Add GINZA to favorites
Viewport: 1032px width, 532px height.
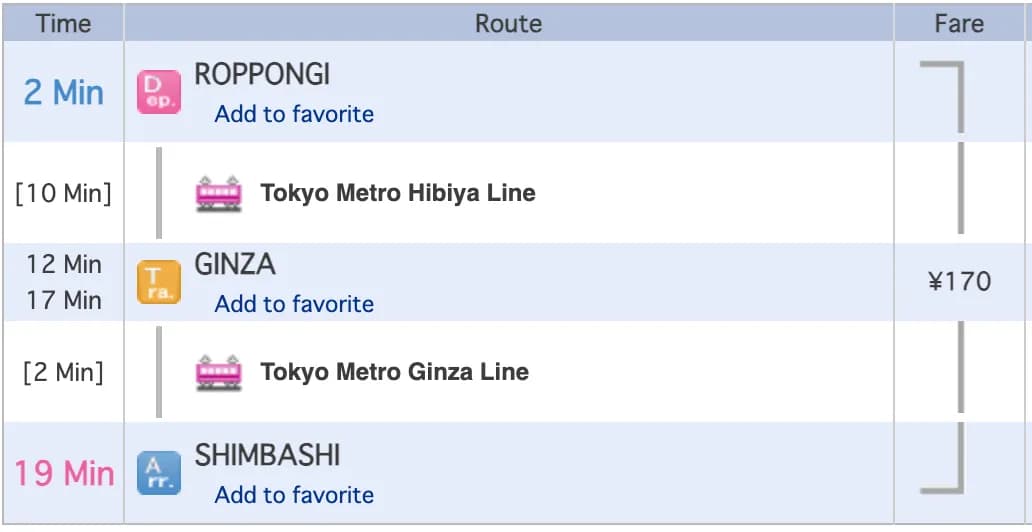pyautogui.click(x=294, y=304)
